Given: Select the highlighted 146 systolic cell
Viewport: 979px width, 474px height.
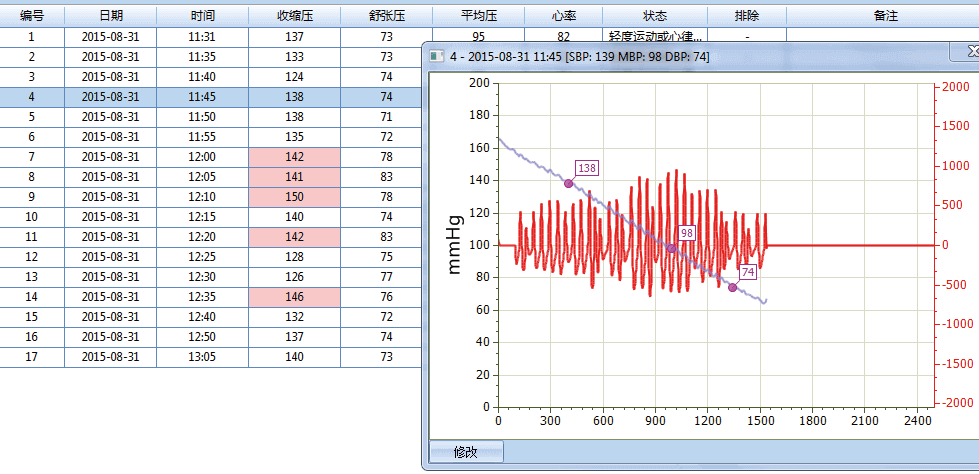Looking at the screenshot, I should (x=294, y=297).
